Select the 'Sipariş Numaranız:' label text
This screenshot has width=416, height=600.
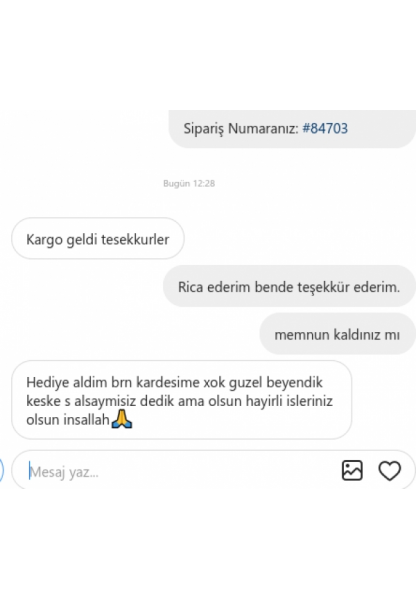(241, 129)
